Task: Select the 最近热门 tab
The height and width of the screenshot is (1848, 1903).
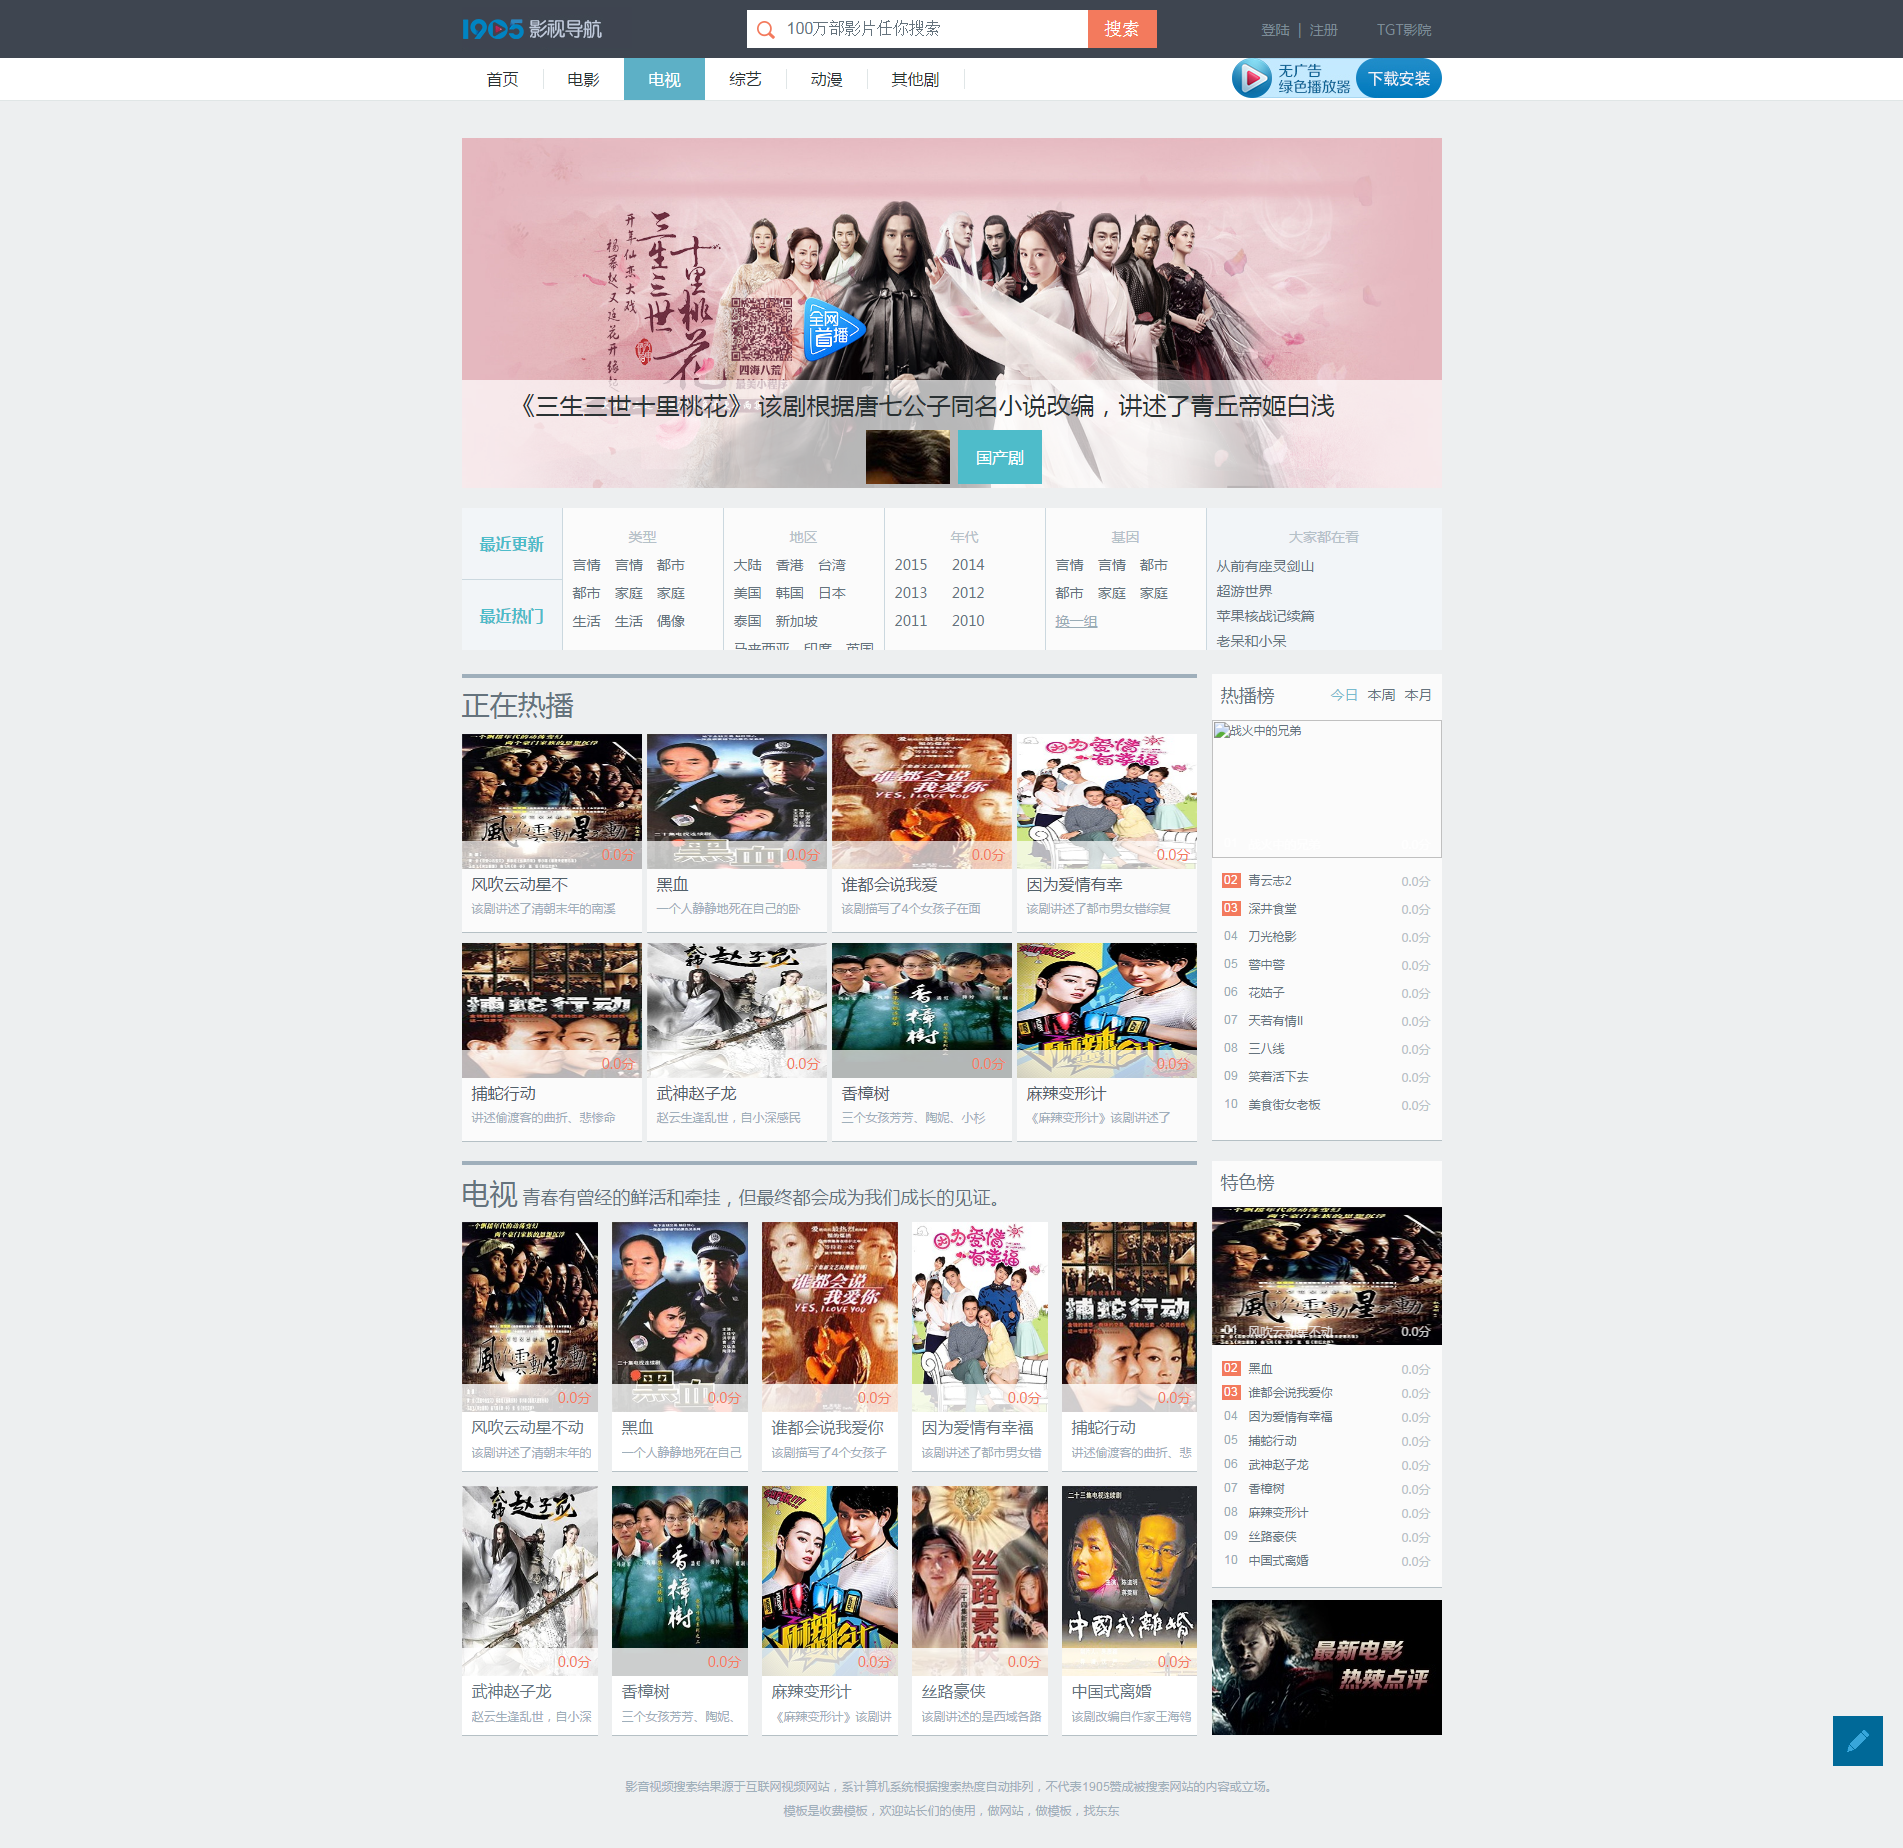Action: (x=512, y=616)
